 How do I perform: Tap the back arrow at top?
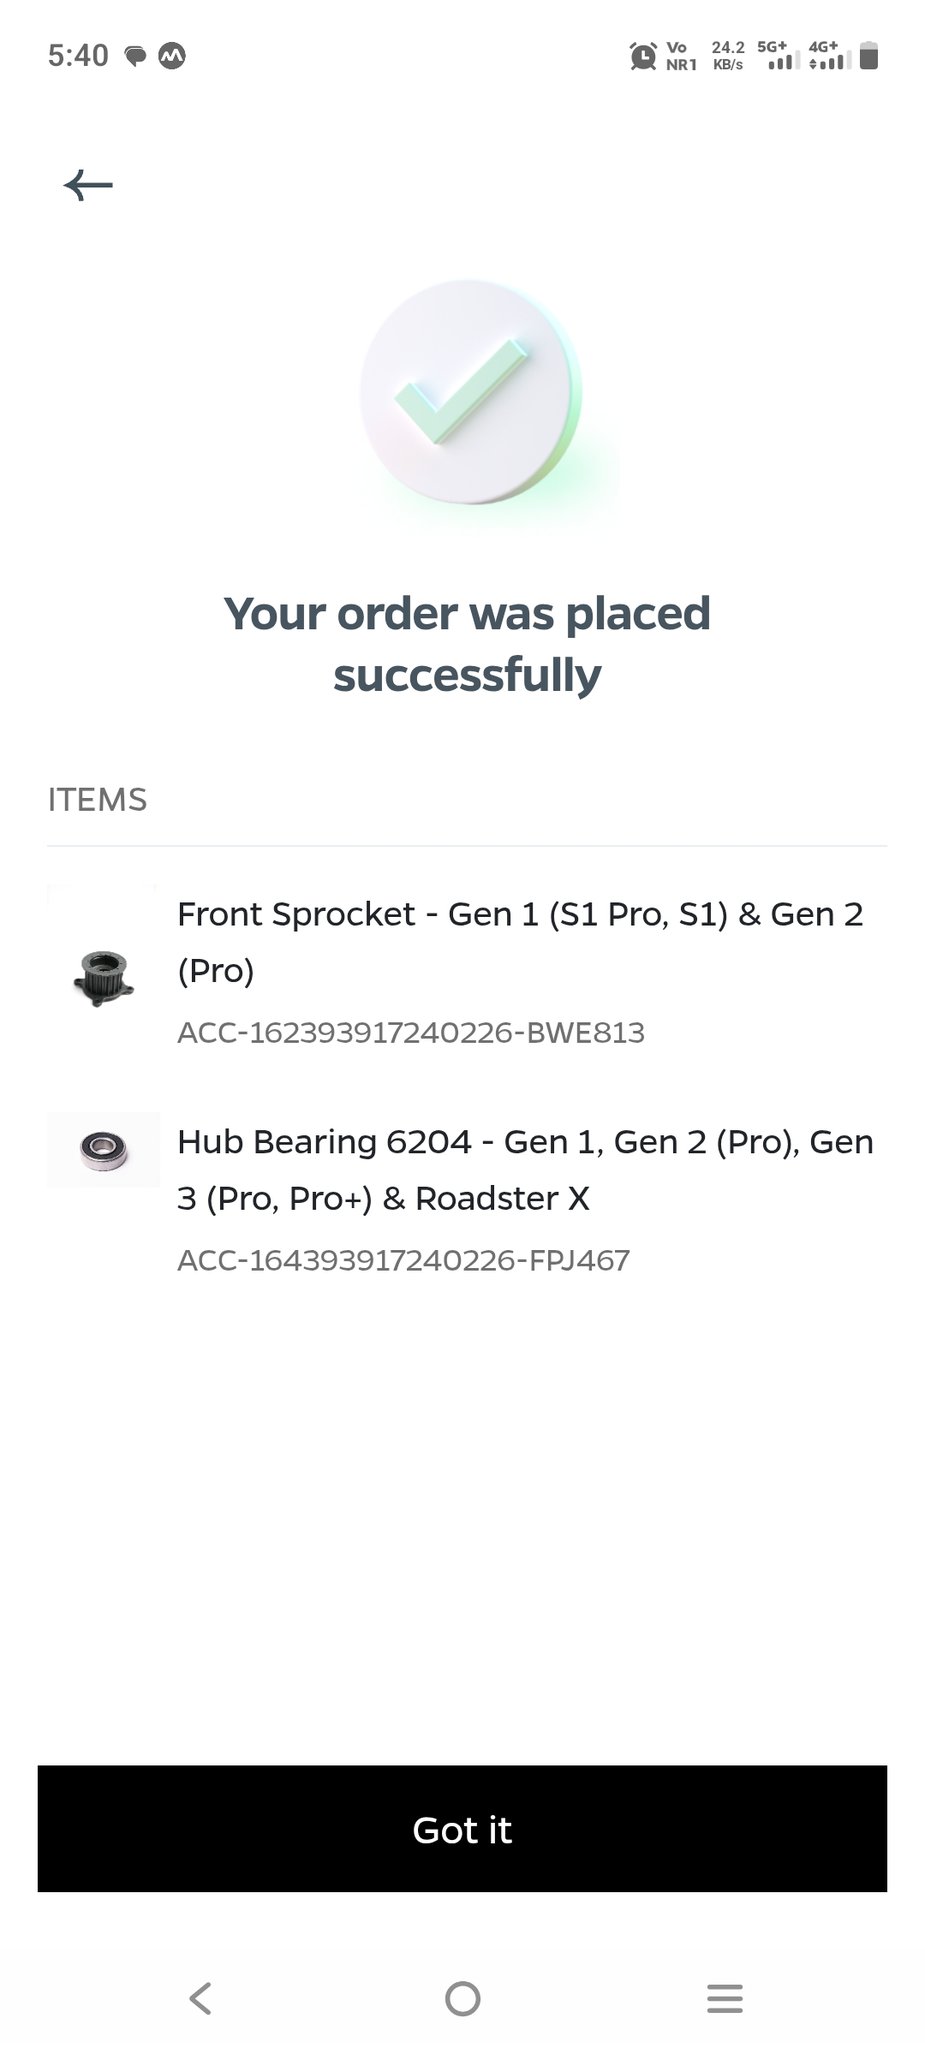(88, 185)
